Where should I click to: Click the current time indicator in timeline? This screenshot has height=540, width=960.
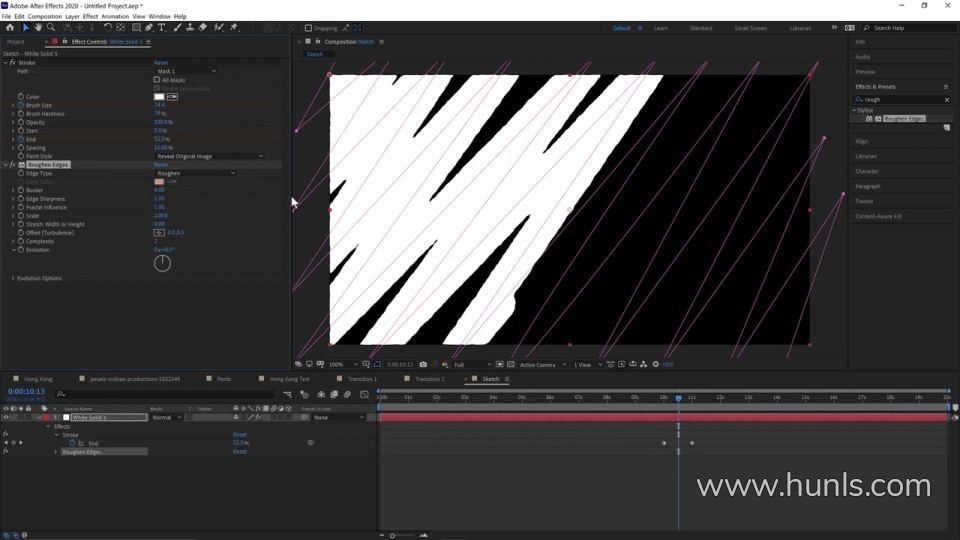point(678,398)
